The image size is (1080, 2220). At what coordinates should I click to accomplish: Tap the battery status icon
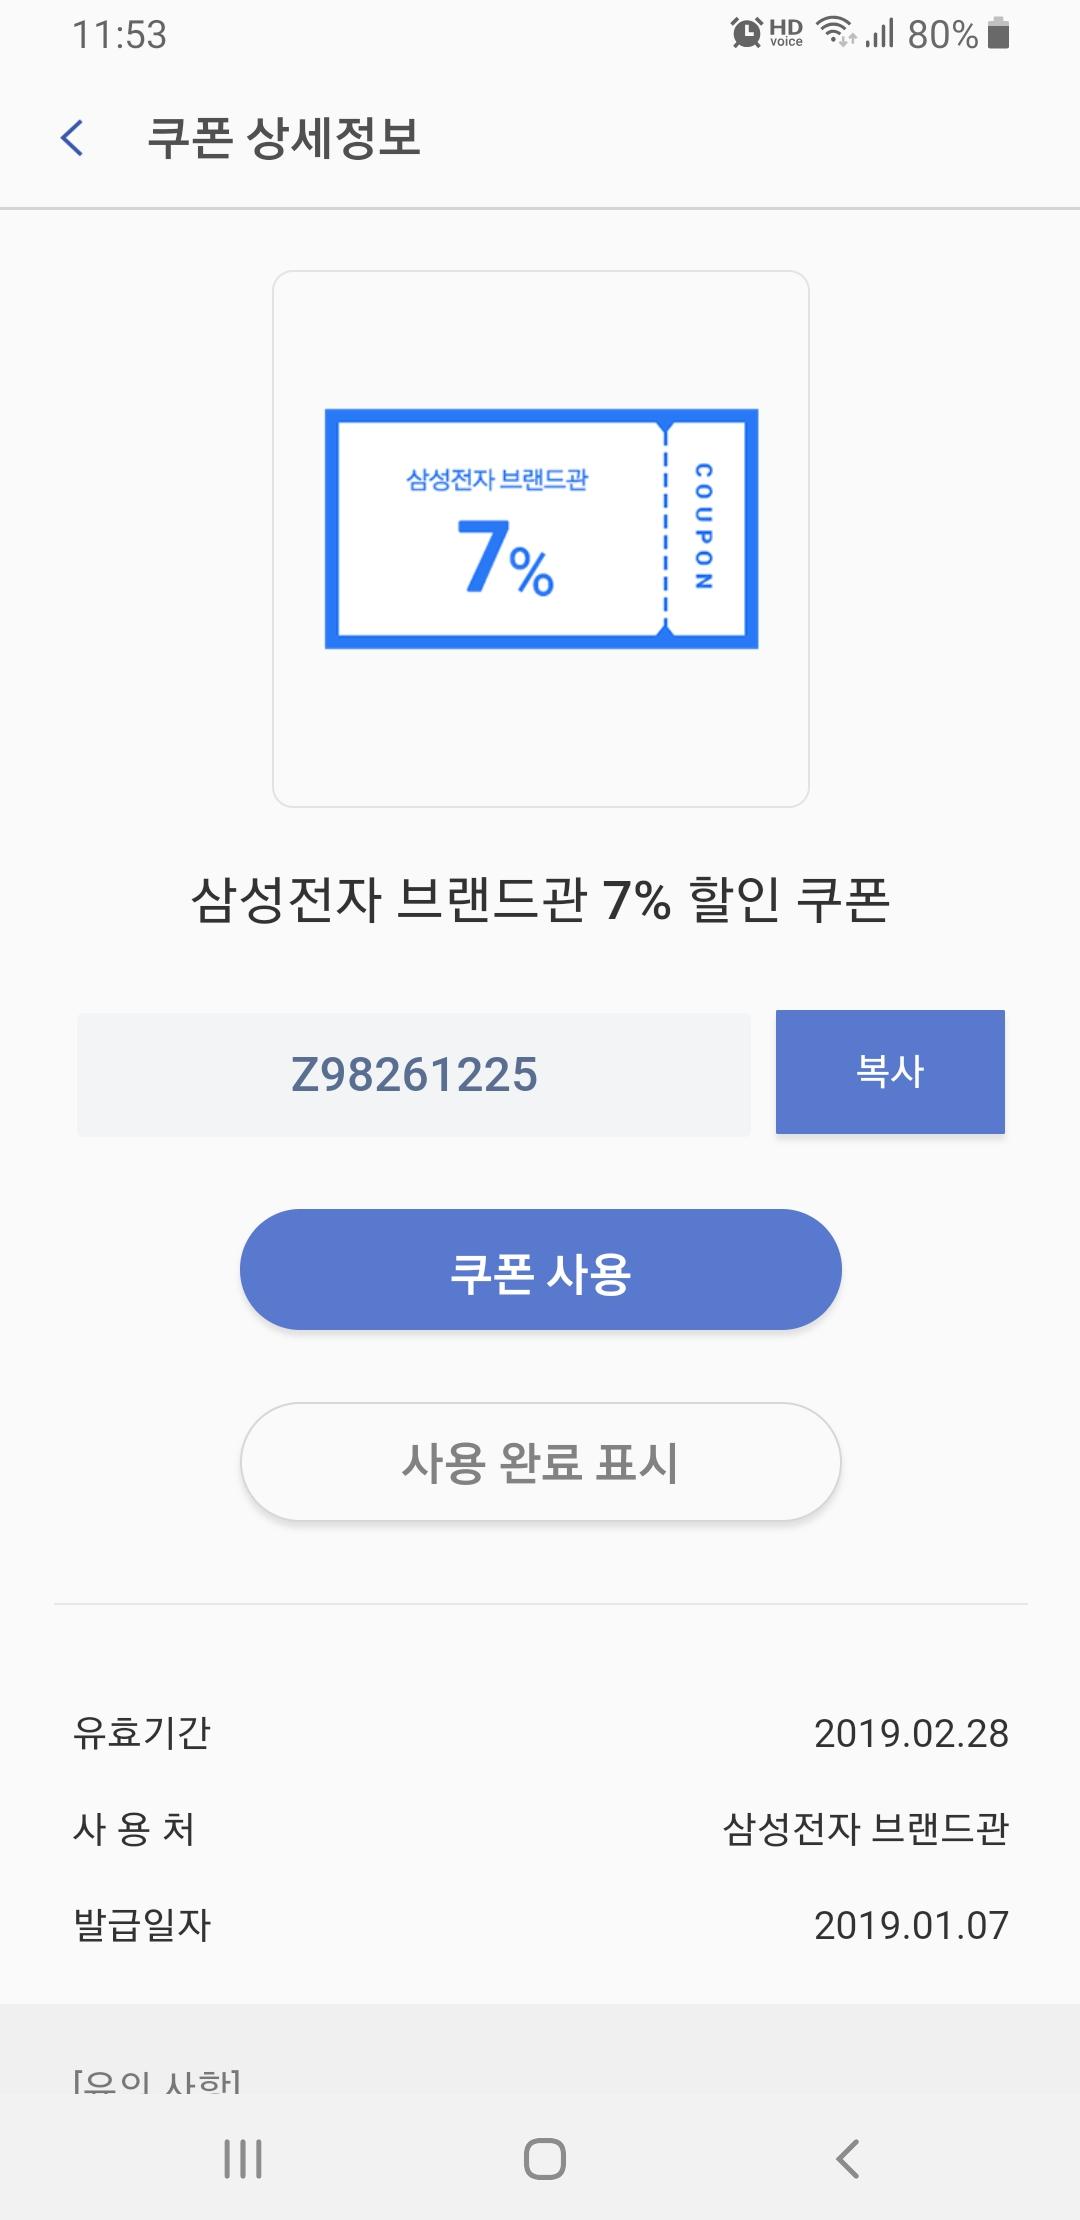998,34
